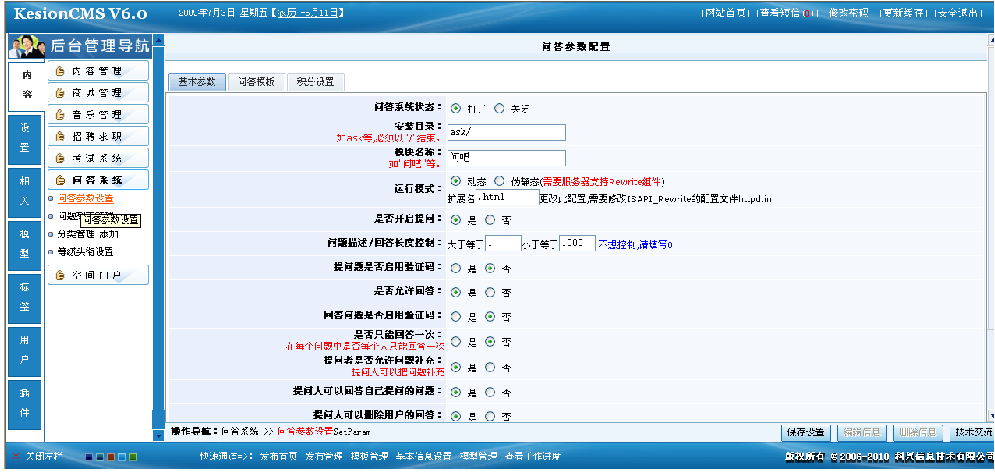995x472 pixels.
Task: Choose 动态 for 运行模式
Action: (456, 181)
